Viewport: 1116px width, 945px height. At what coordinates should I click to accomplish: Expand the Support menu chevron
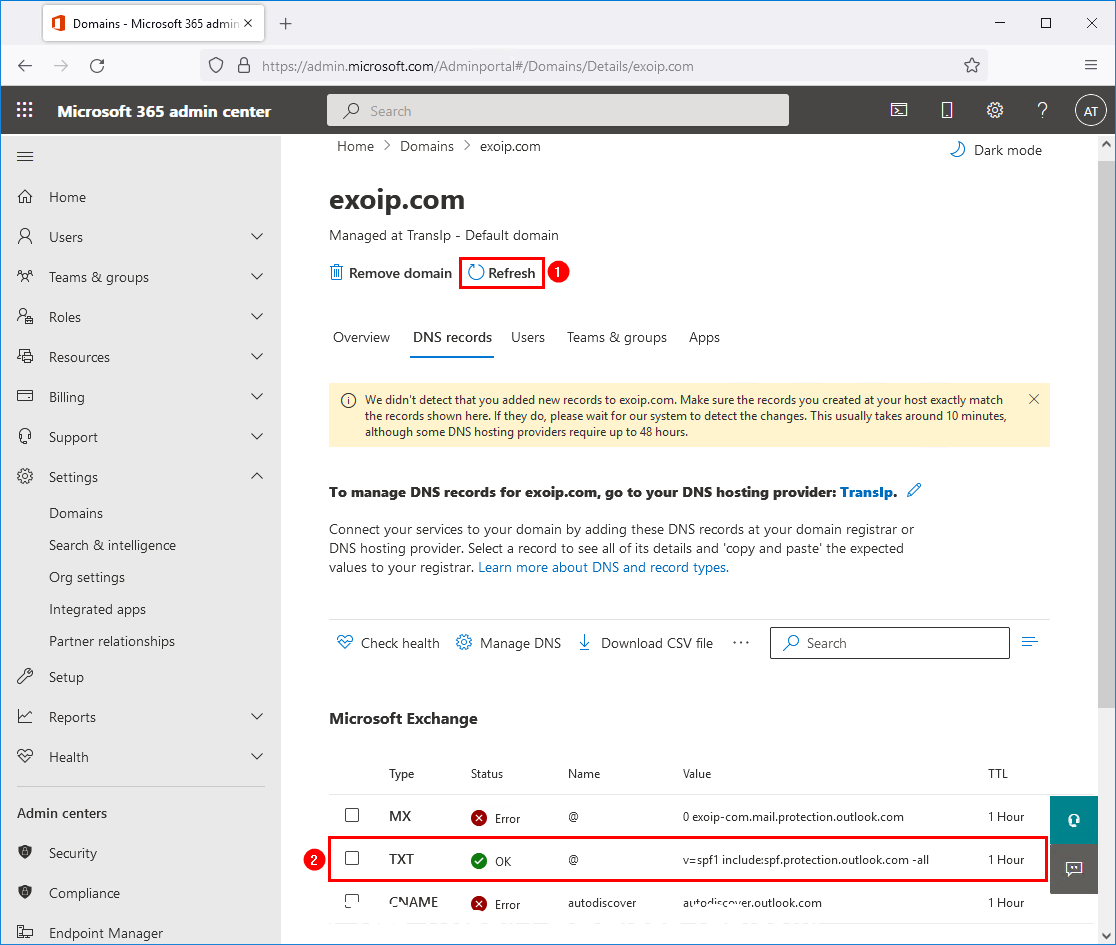tap(257, 436)
